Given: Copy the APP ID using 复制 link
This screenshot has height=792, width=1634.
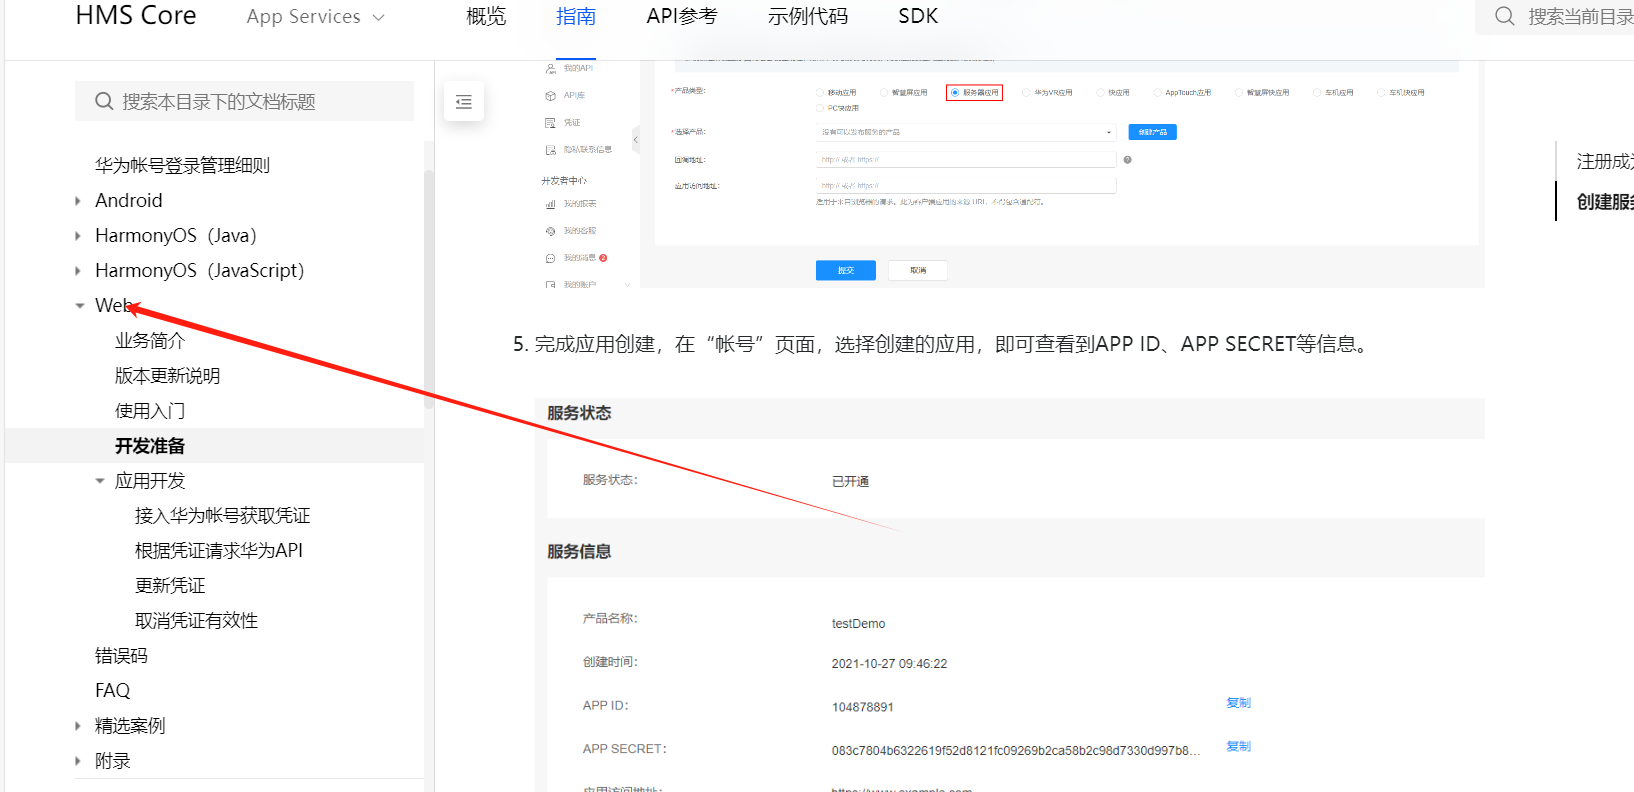Looking at the screenshot, I should tap(1238, 703).
